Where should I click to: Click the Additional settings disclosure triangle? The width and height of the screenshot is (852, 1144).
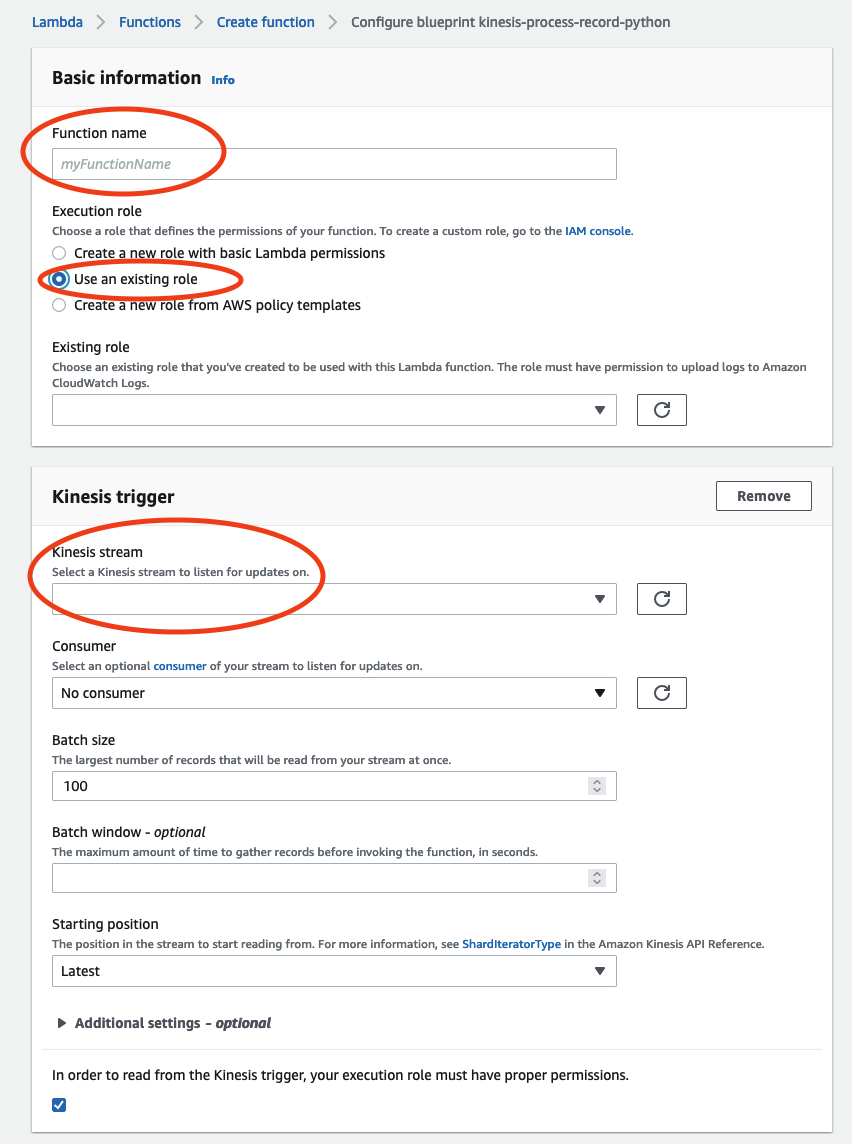(x=60, y=1023)
